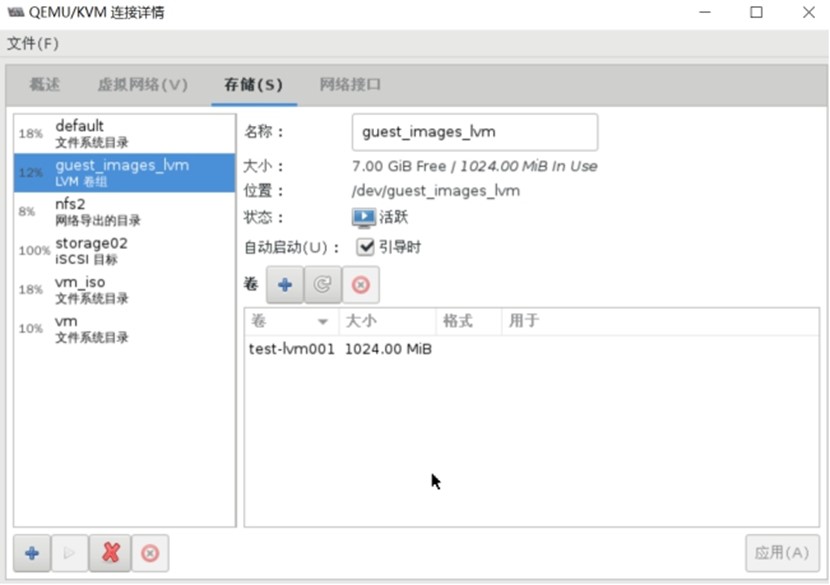Click the pool name input field
Image resolution: width=830 pixels, height=585 pixels.
click(x=474, y=132)
